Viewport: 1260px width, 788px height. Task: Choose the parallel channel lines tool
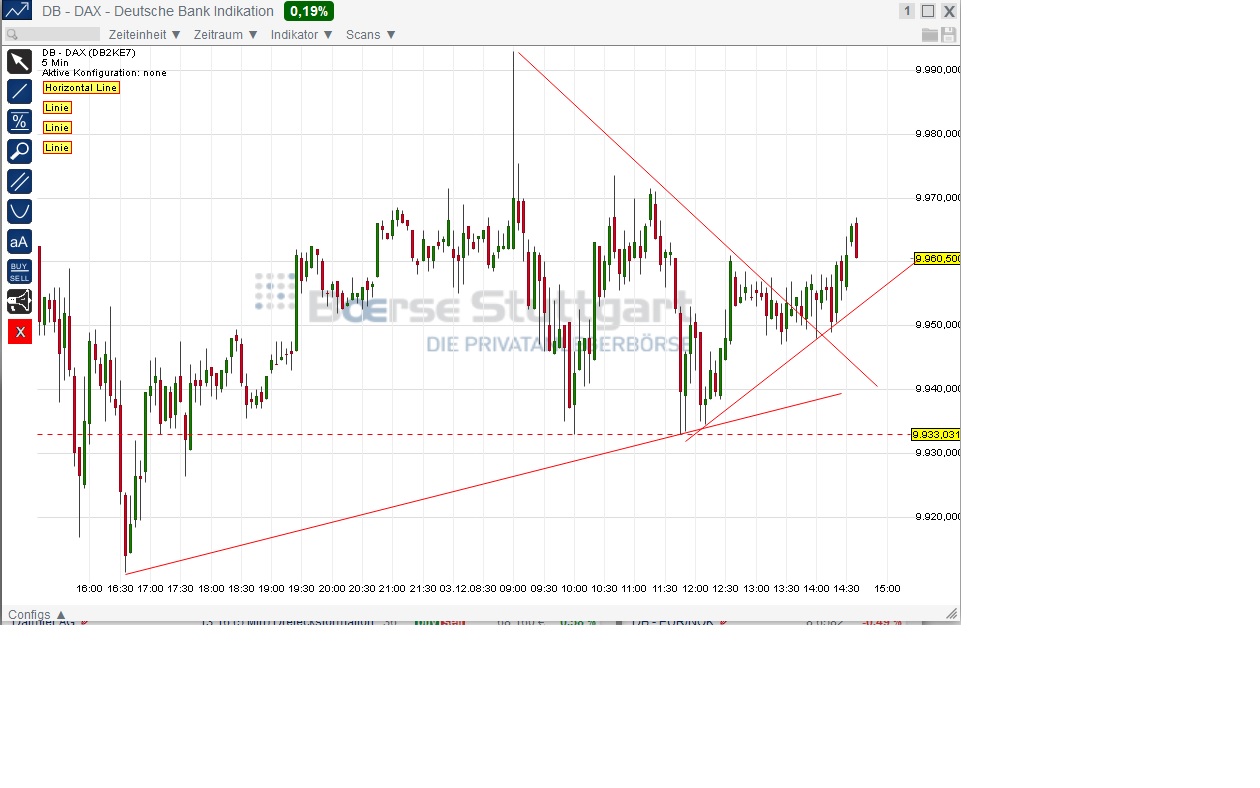[x=18, y=181]
